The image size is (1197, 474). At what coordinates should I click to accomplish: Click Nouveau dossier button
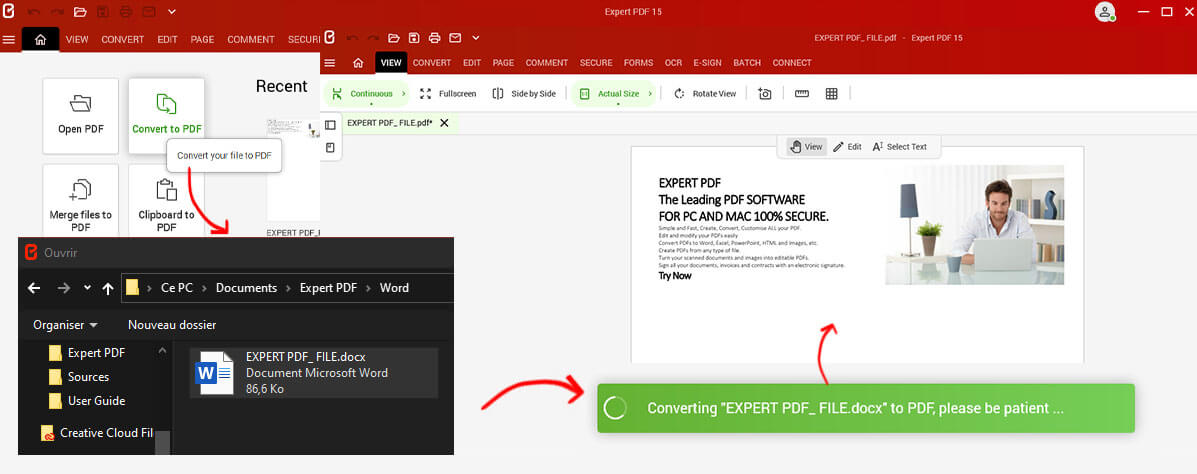click(172, 325)
